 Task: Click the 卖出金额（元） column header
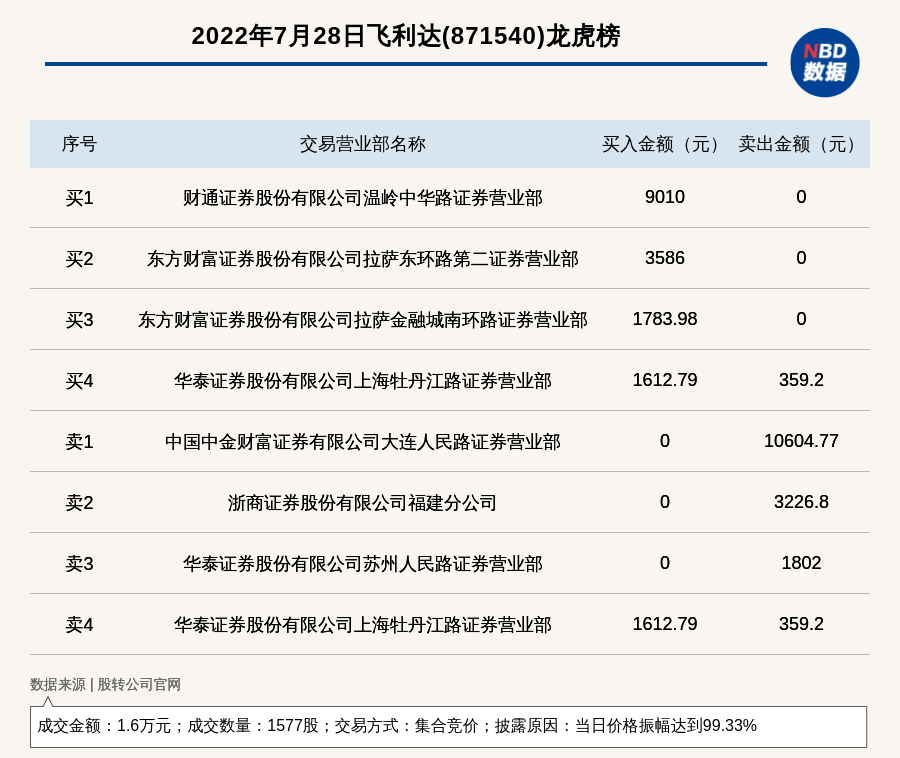click(x=801, y=144)
